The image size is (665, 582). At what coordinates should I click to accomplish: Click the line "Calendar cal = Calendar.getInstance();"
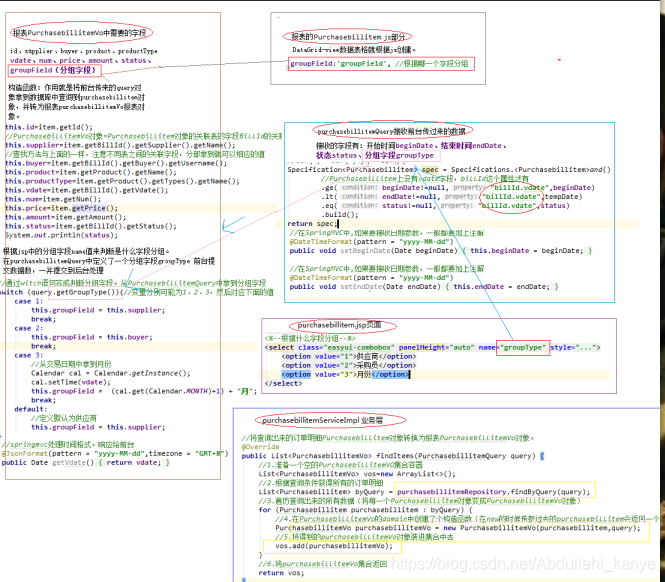click(x=111, y=373)
